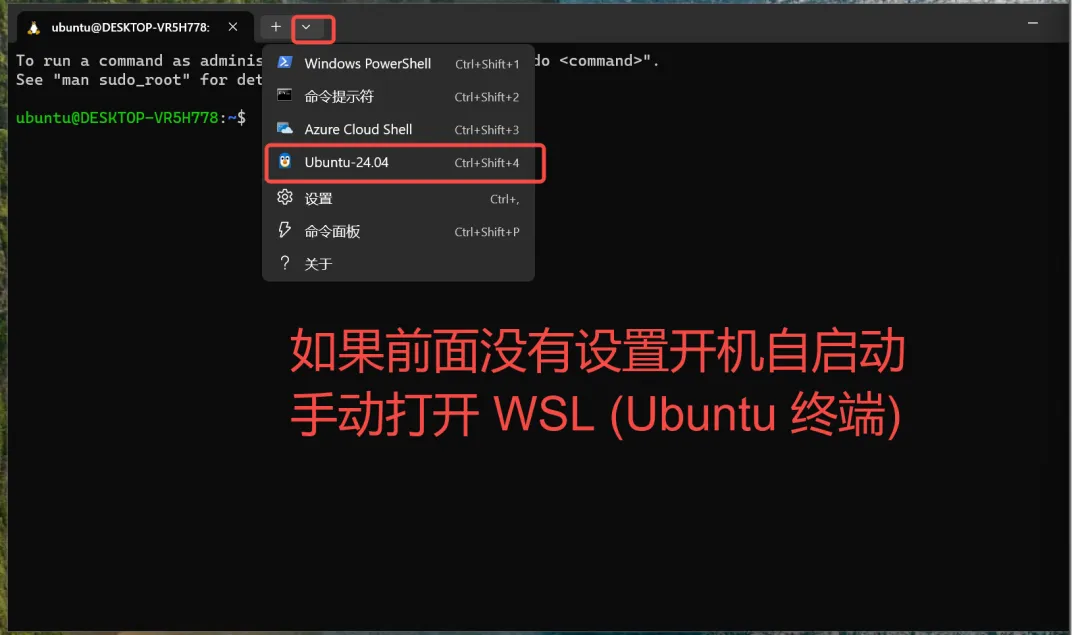Click the Ctrl+Shift+3 shortcut label

pos(487,130)
